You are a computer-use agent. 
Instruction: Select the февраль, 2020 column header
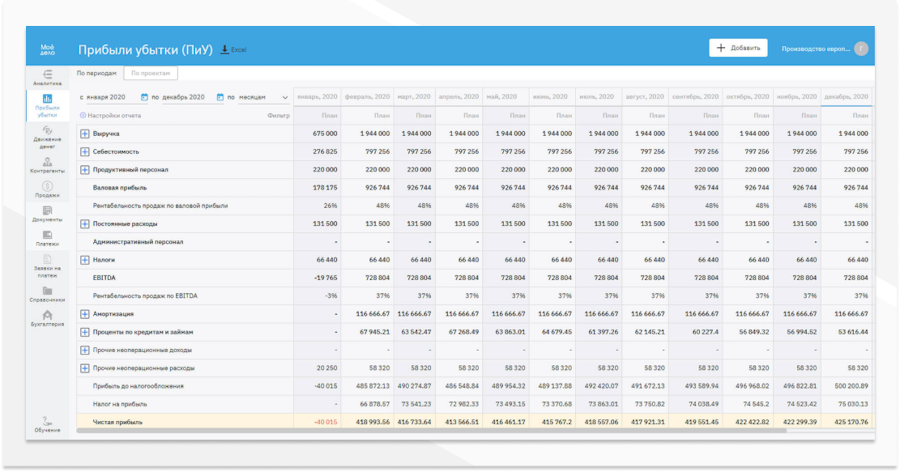coord(367,96)
